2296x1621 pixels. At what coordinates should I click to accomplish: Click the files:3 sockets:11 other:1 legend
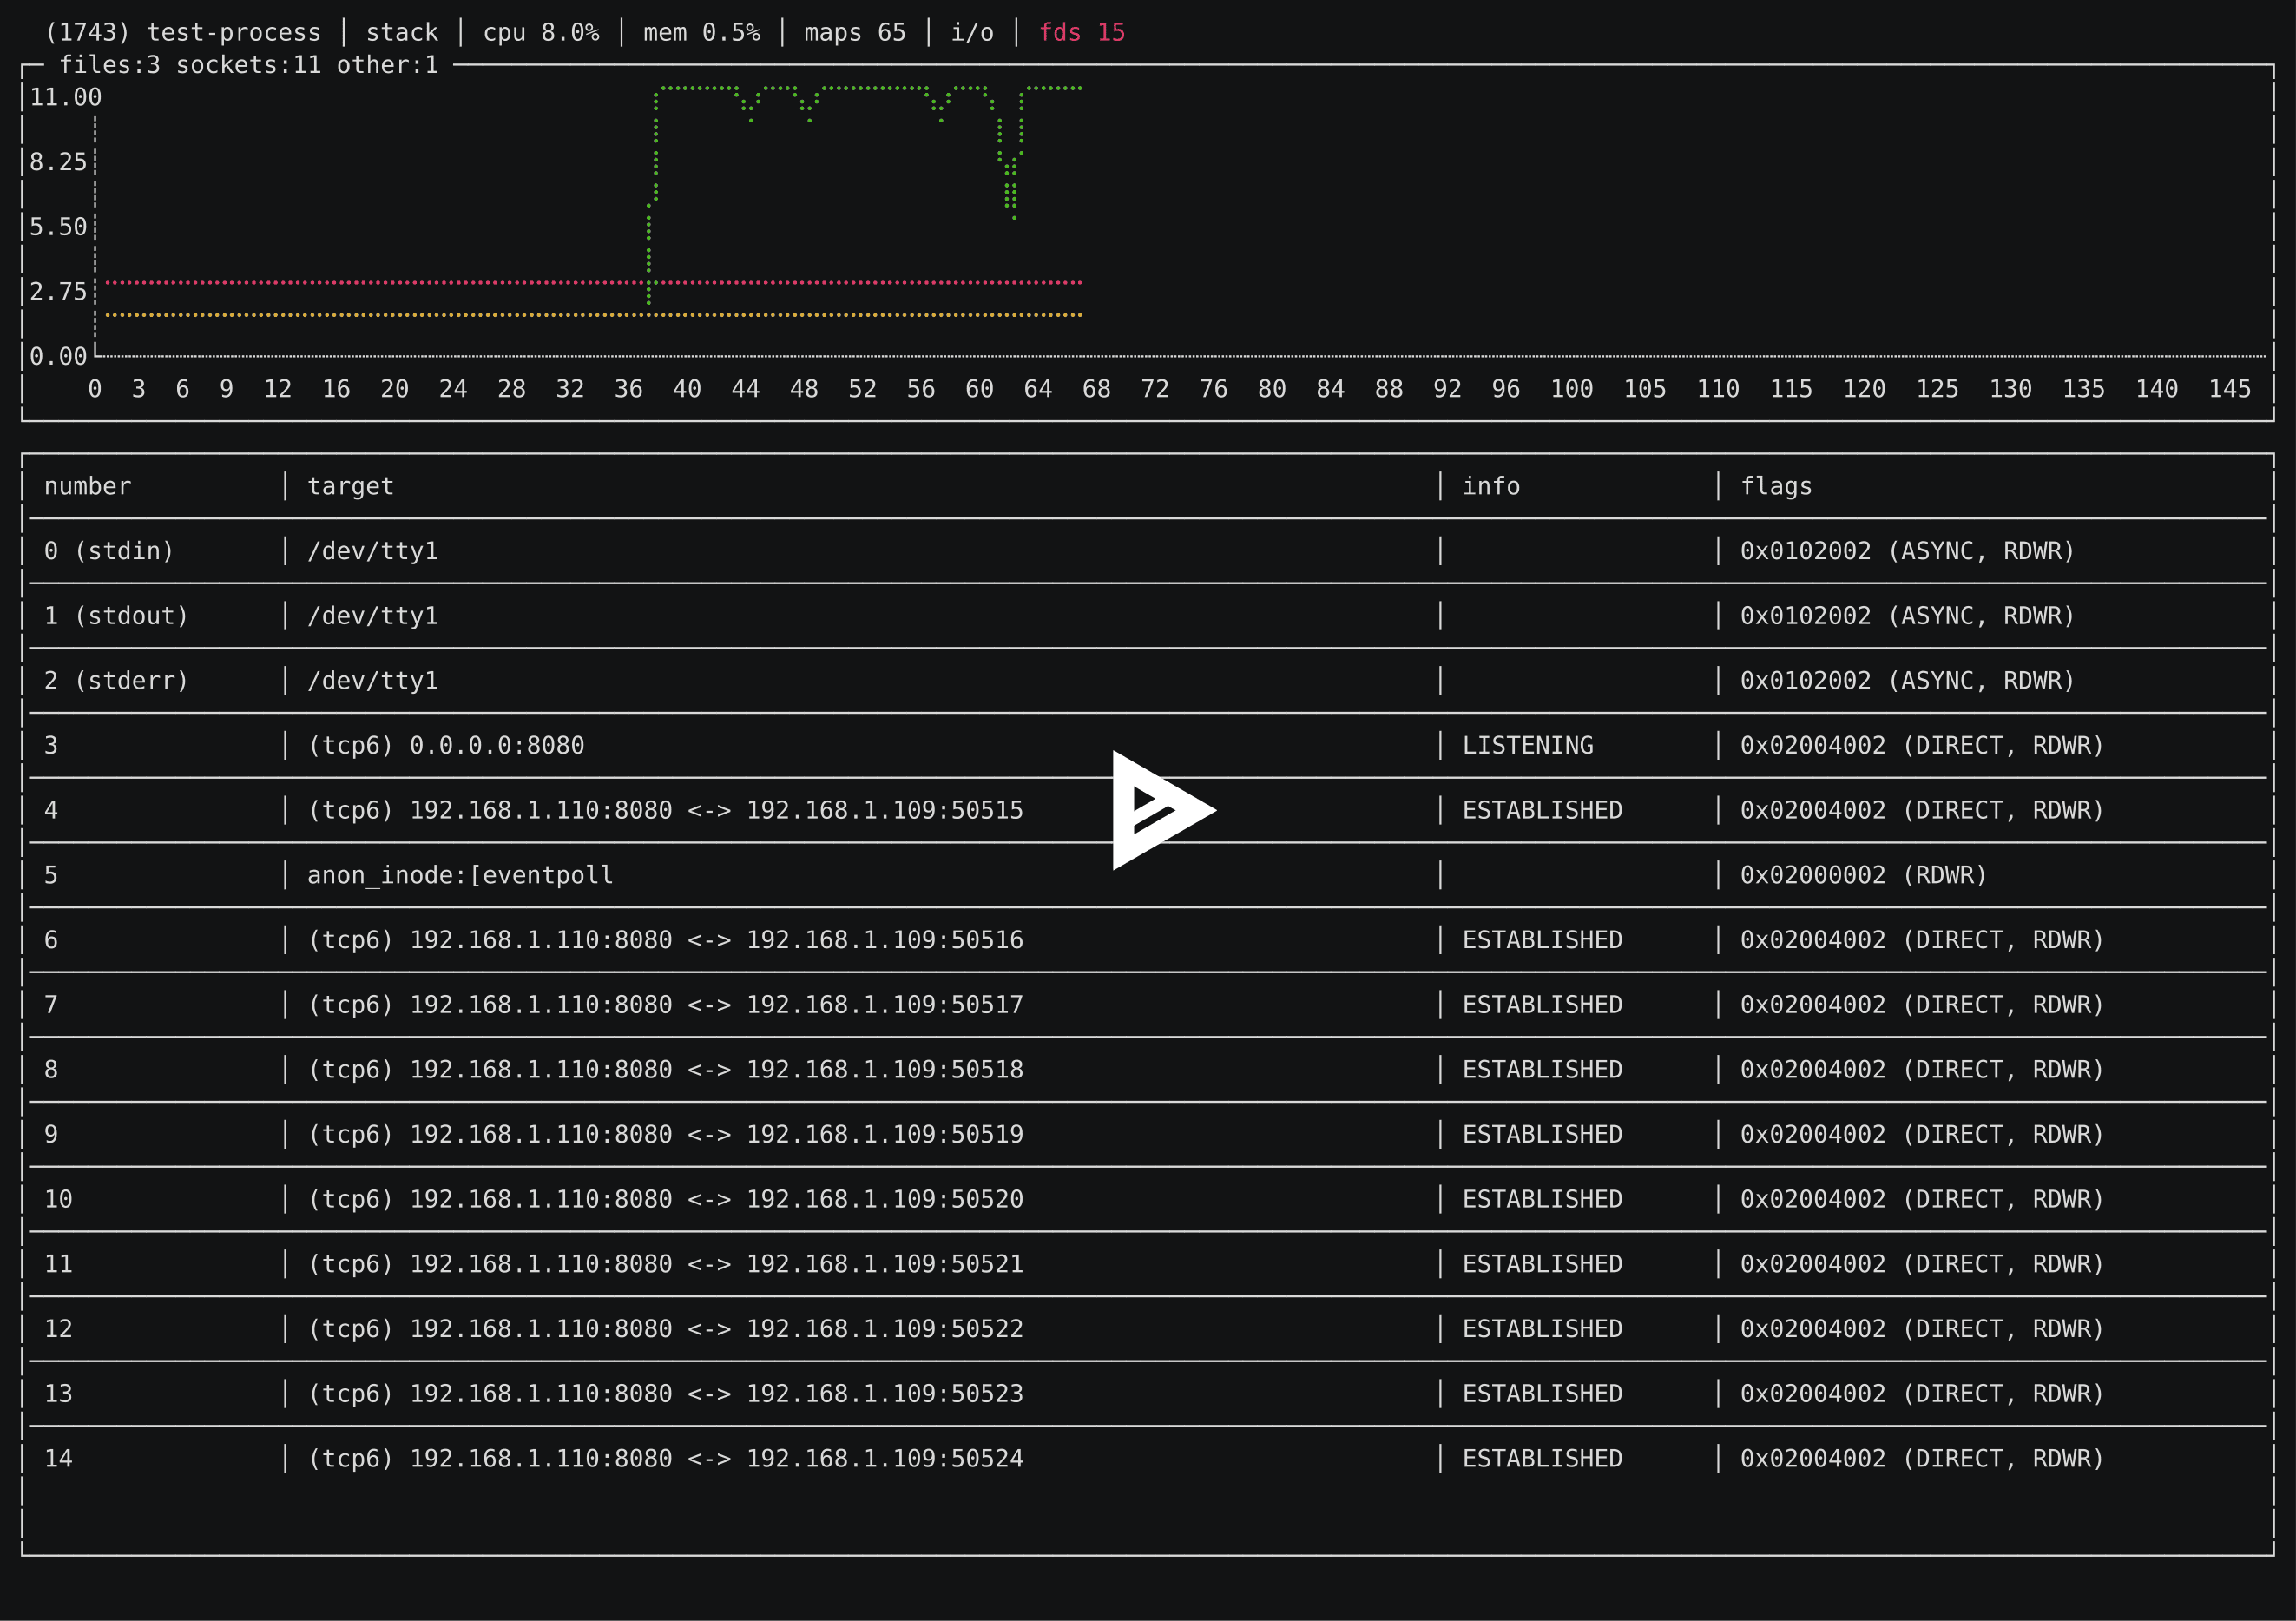pyautogui.click(x=248, y=65)
